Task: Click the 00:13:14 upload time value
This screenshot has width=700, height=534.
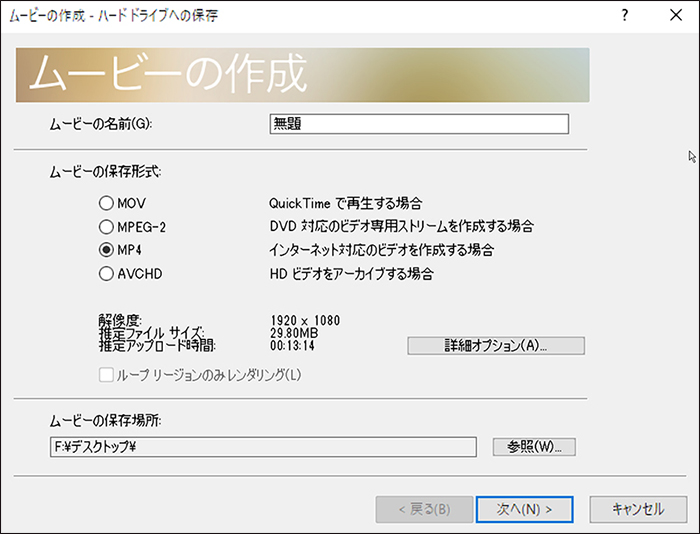Action: (x=292, y=346)
